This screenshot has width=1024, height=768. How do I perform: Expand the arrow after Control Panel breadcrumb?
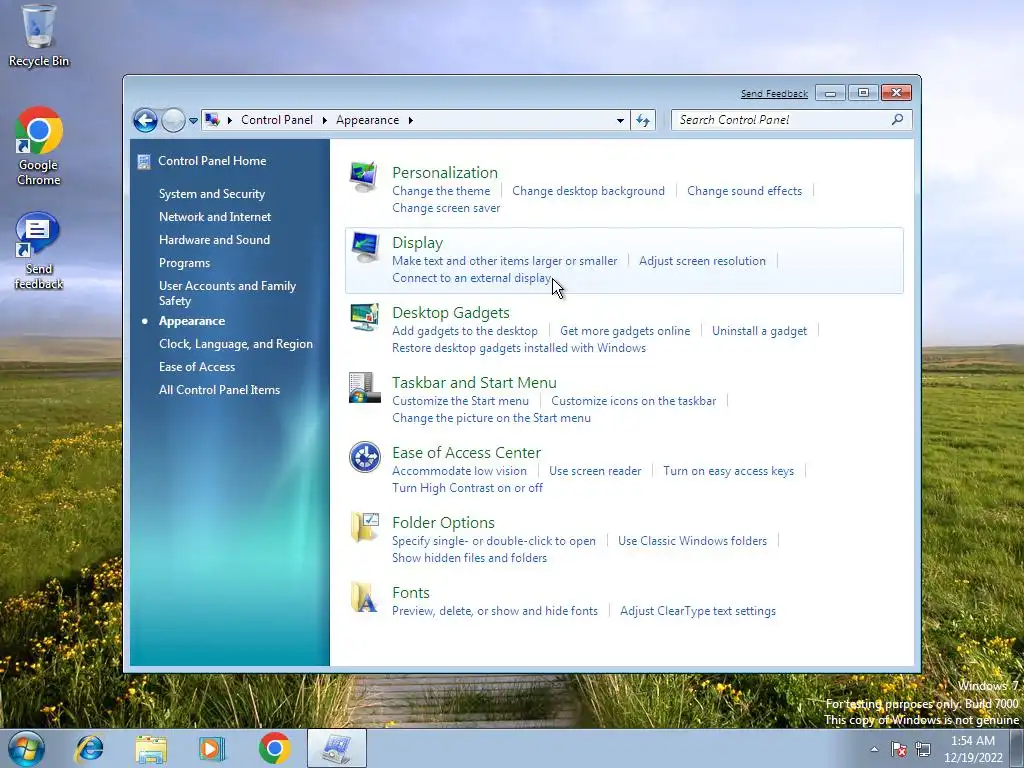(325, 120)
